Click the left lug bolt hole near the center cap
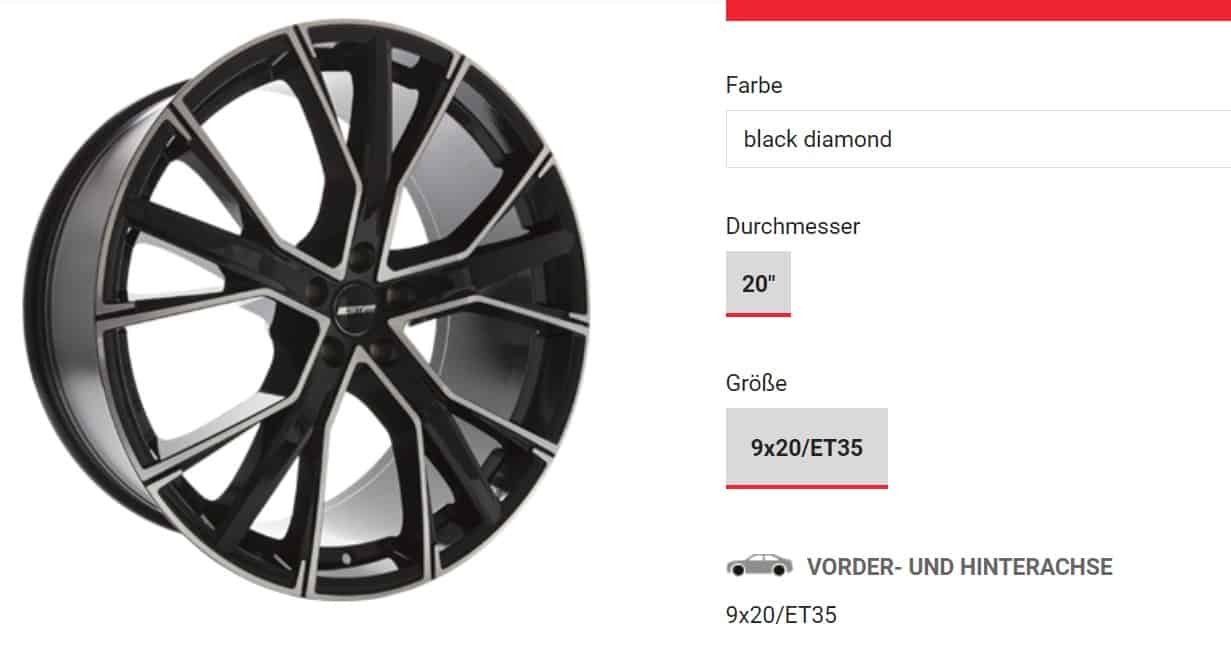1231x658 pixels. pos(315,290)
